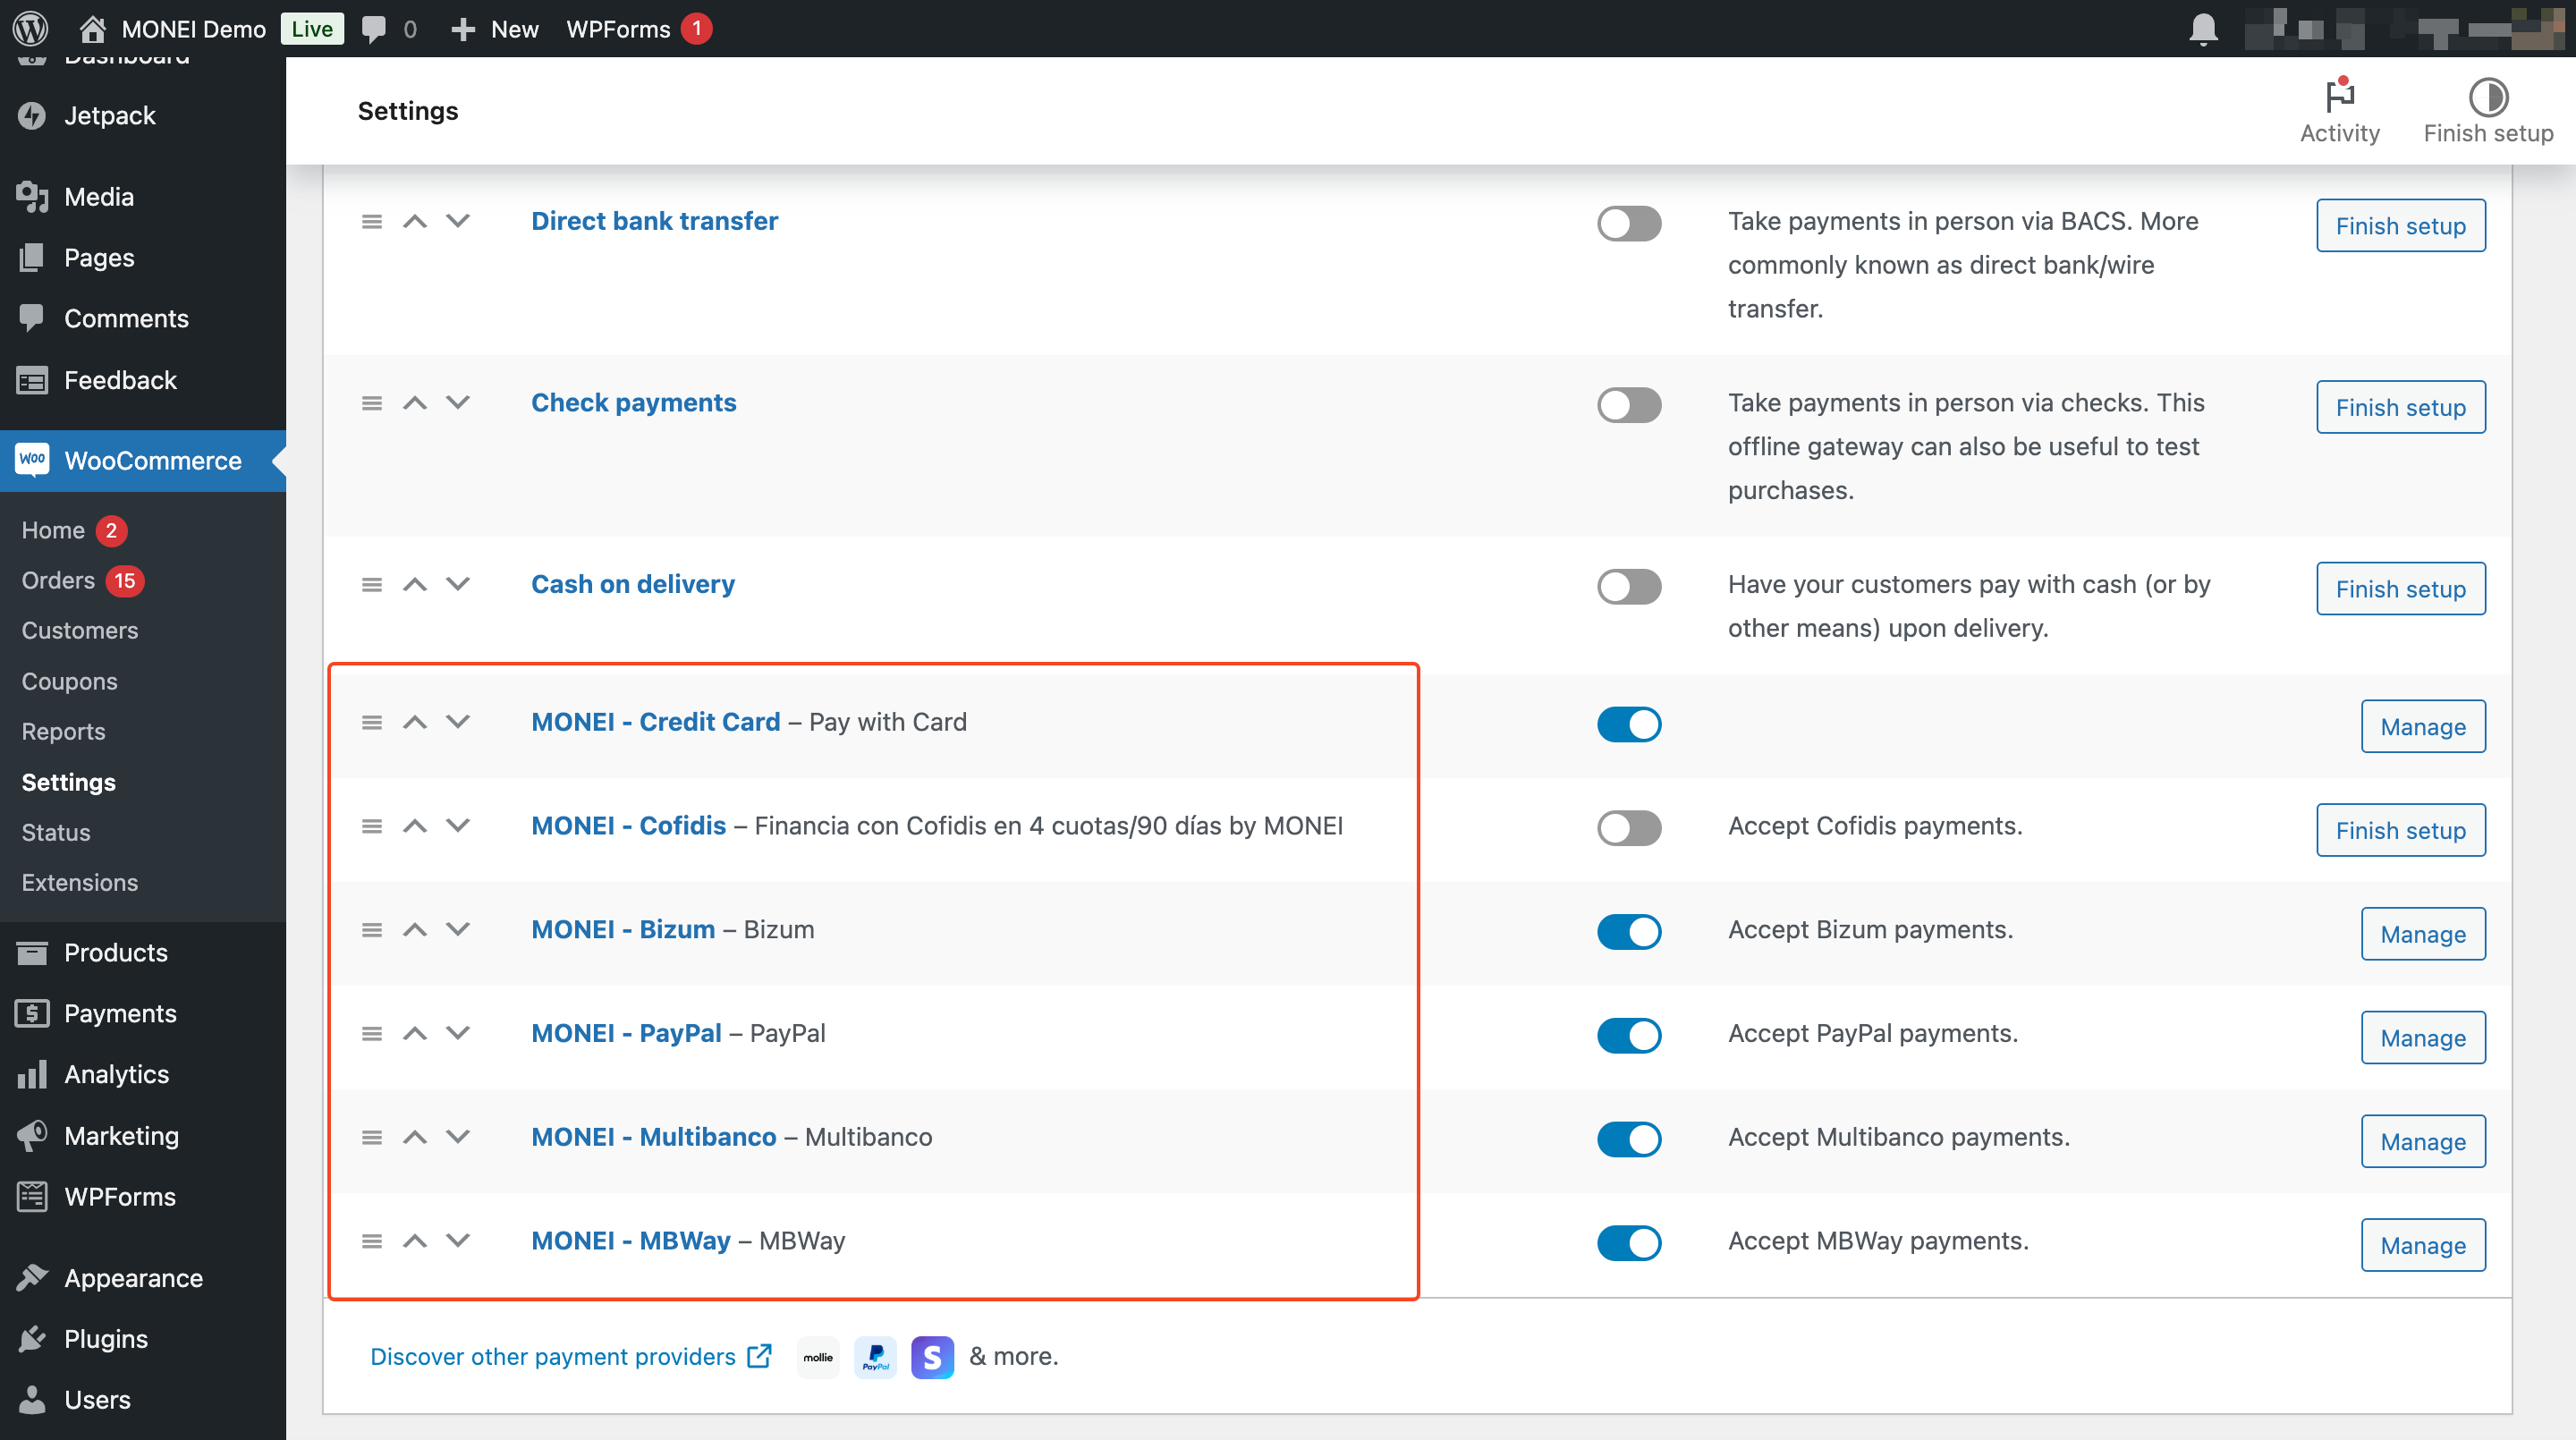Click the Activity icon in top right
Viewport: 2576px width, 1440px height.
2339,97
